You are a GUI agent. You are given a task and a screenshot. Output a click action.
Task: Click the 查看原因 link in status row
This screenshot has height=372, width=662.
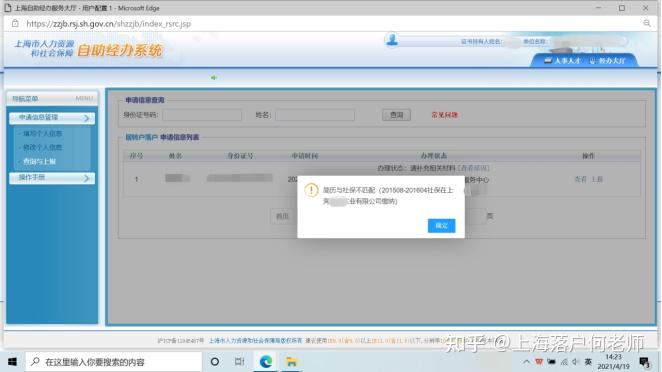coord(474,168)
